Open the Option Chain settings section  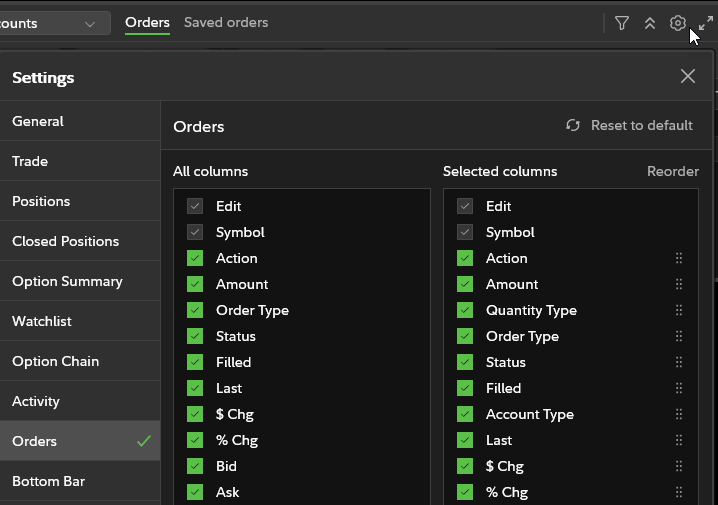click(x=56, y=361)
